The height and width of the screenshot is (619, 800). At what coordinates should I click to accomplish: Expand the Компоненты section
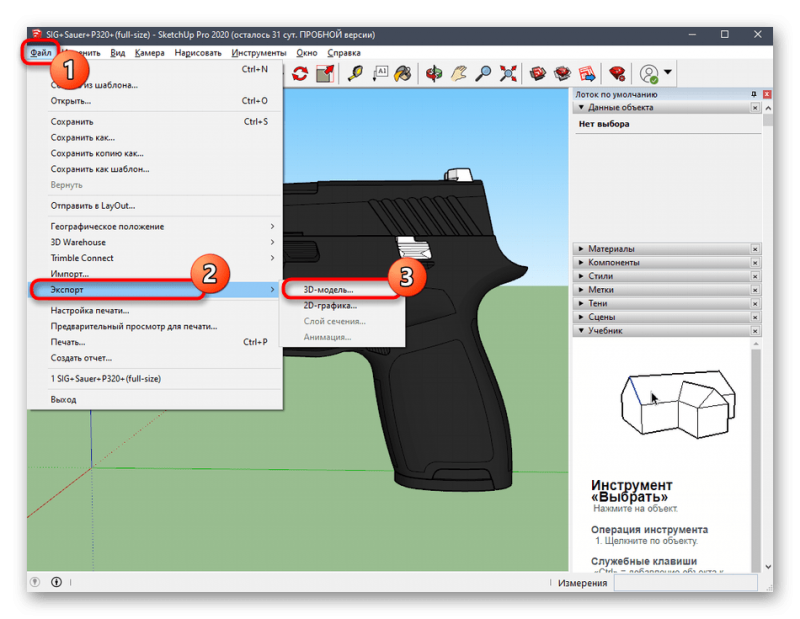pyautogui.click(x=581, y=263)
